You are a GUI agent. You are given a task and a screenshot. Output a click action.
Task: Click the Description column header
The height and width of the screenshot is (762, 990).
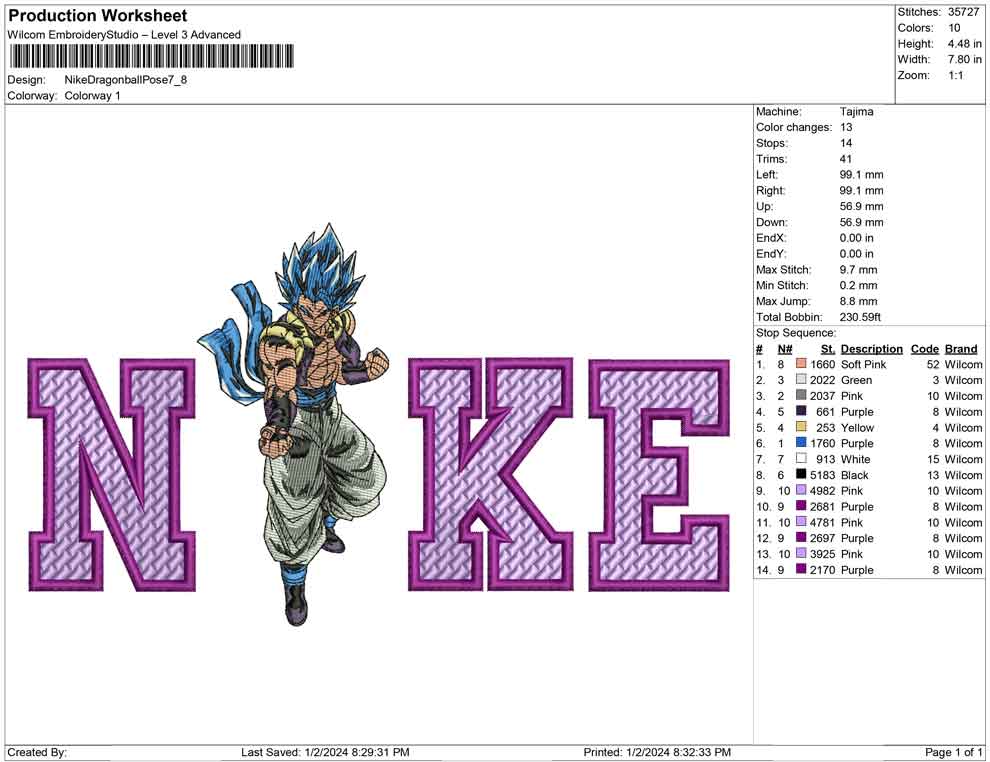(871, 349)
